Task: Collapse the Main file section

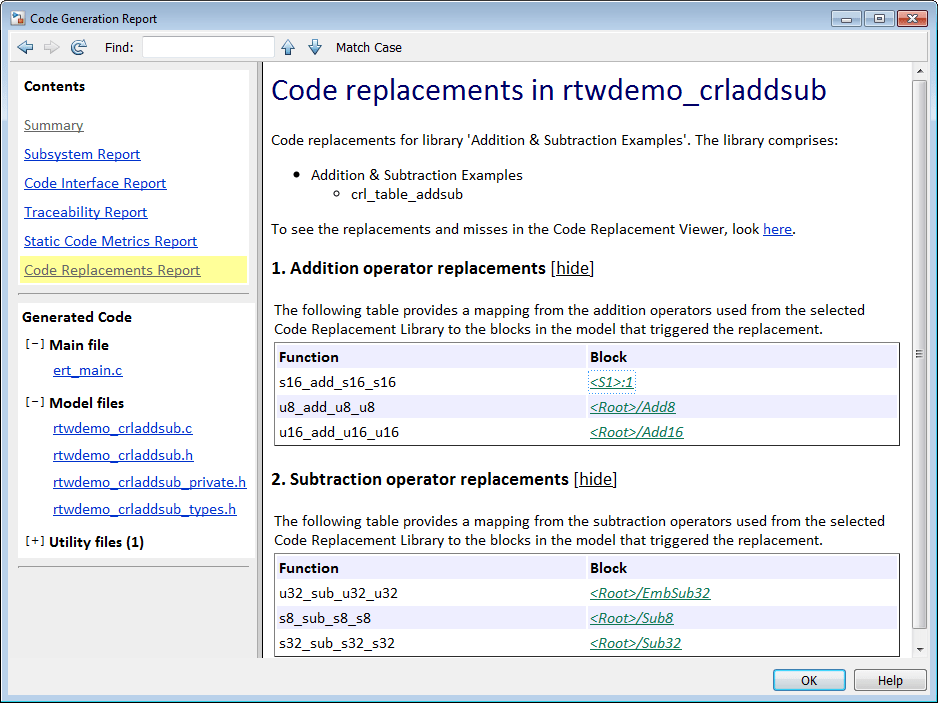Action: 34,345
